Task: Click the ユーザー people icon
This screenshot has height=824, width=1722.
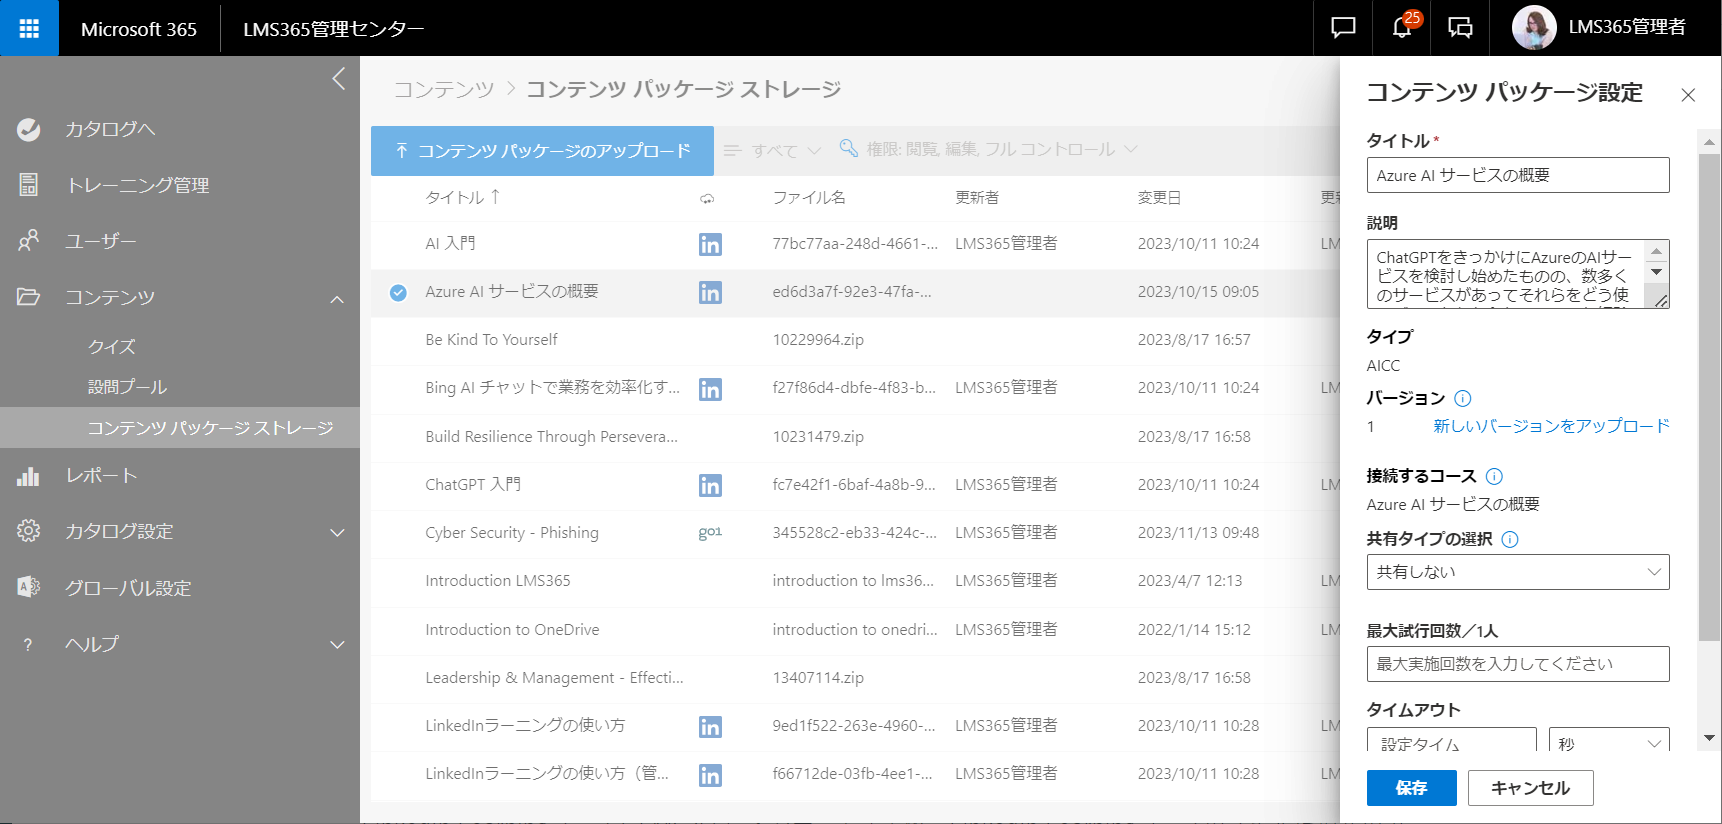Action: point(29,240)
